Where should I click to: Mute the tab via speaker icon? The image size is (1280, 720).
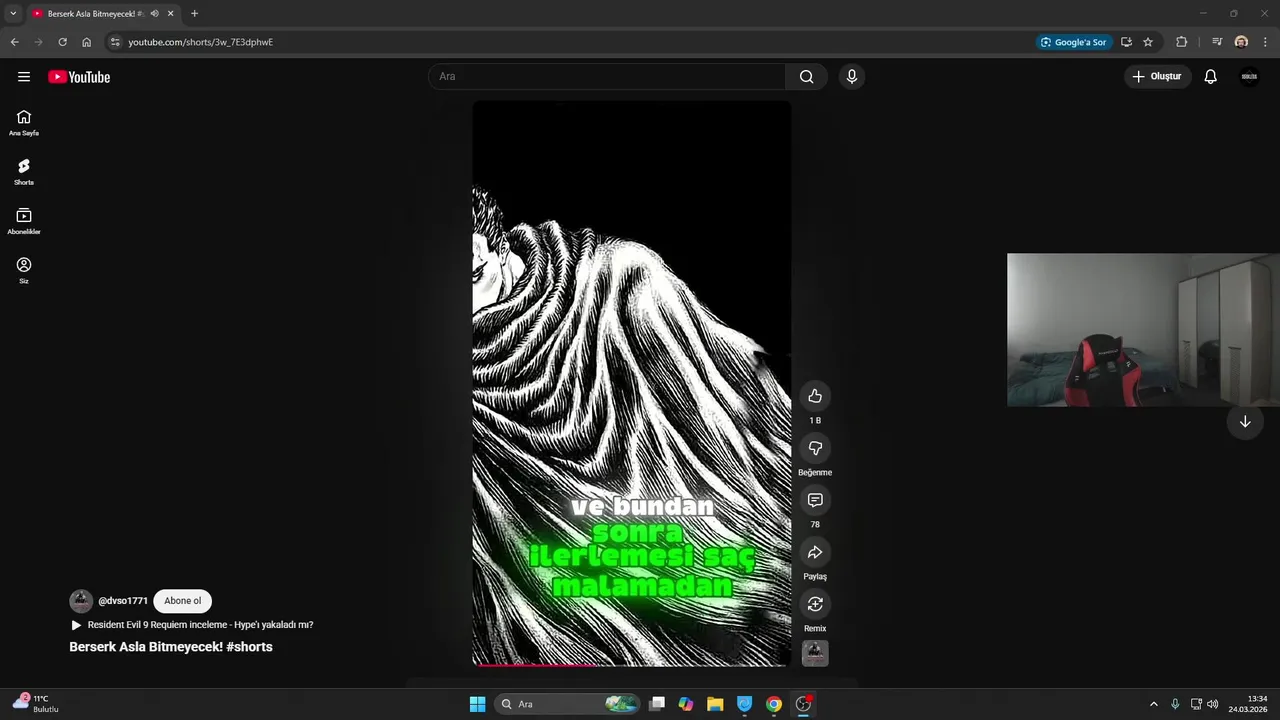(155, 14)
